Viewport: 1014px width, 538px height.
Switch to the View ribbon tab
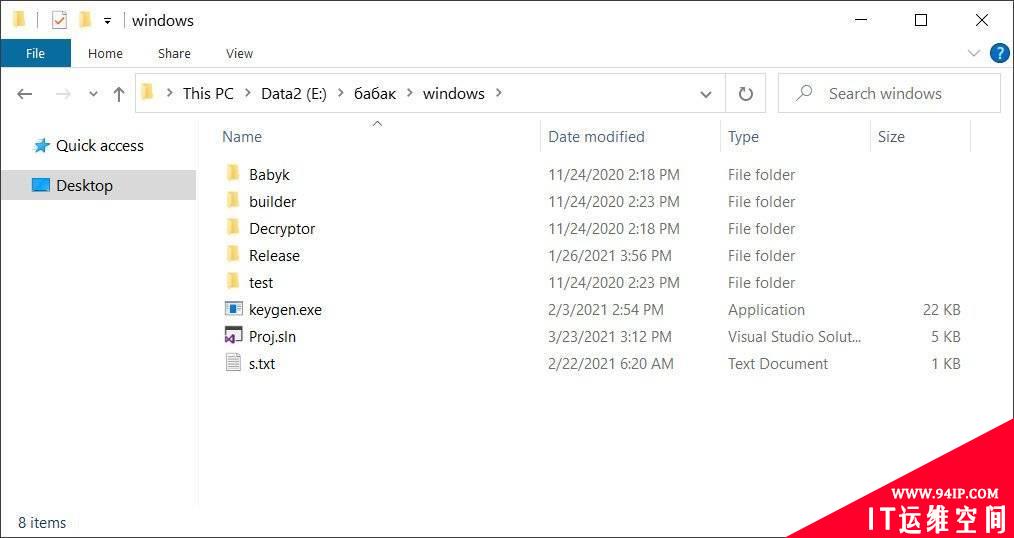pos(239,54)
